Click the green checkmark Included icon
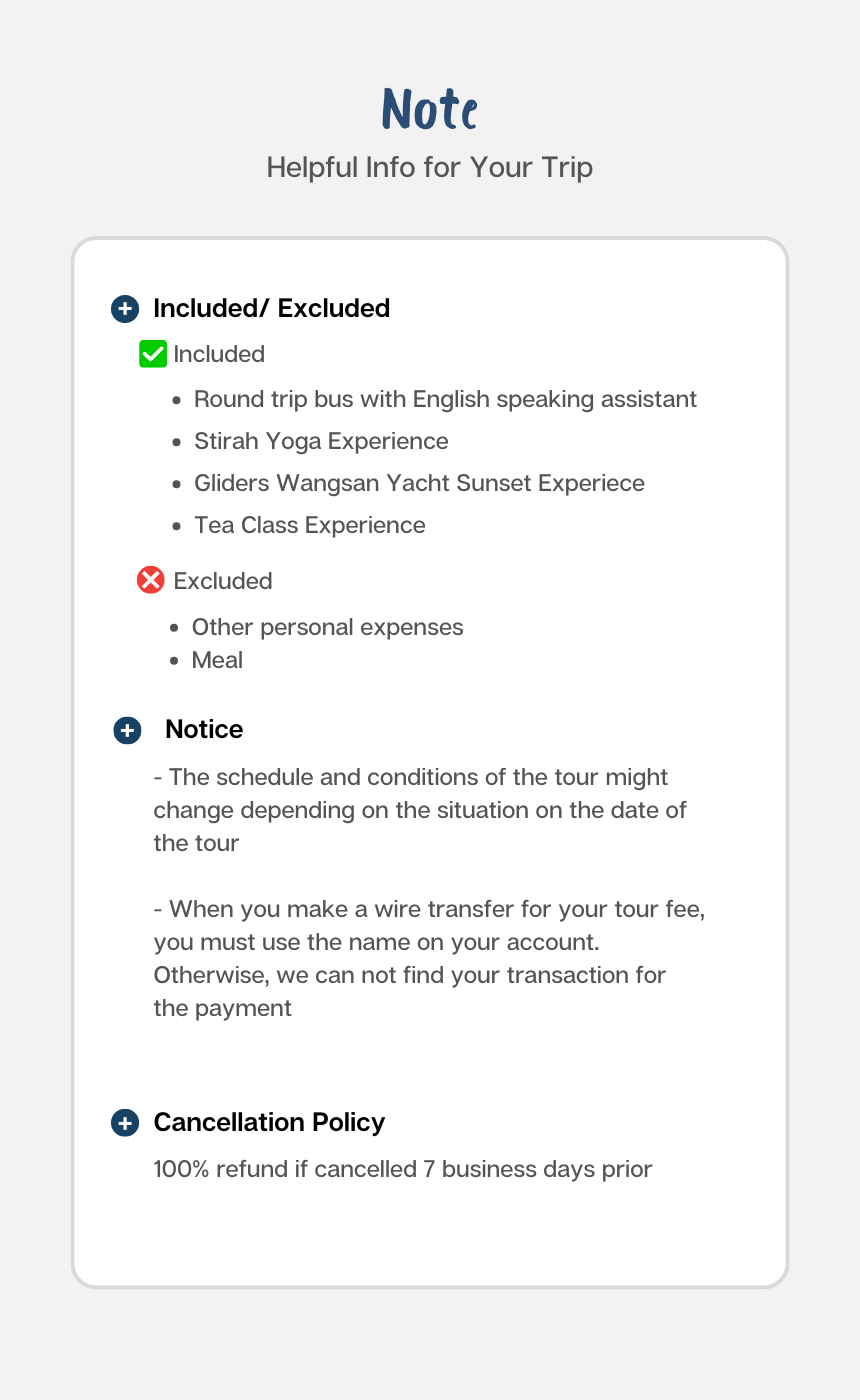The image size is (860, 1400). [x=152, y=354]
